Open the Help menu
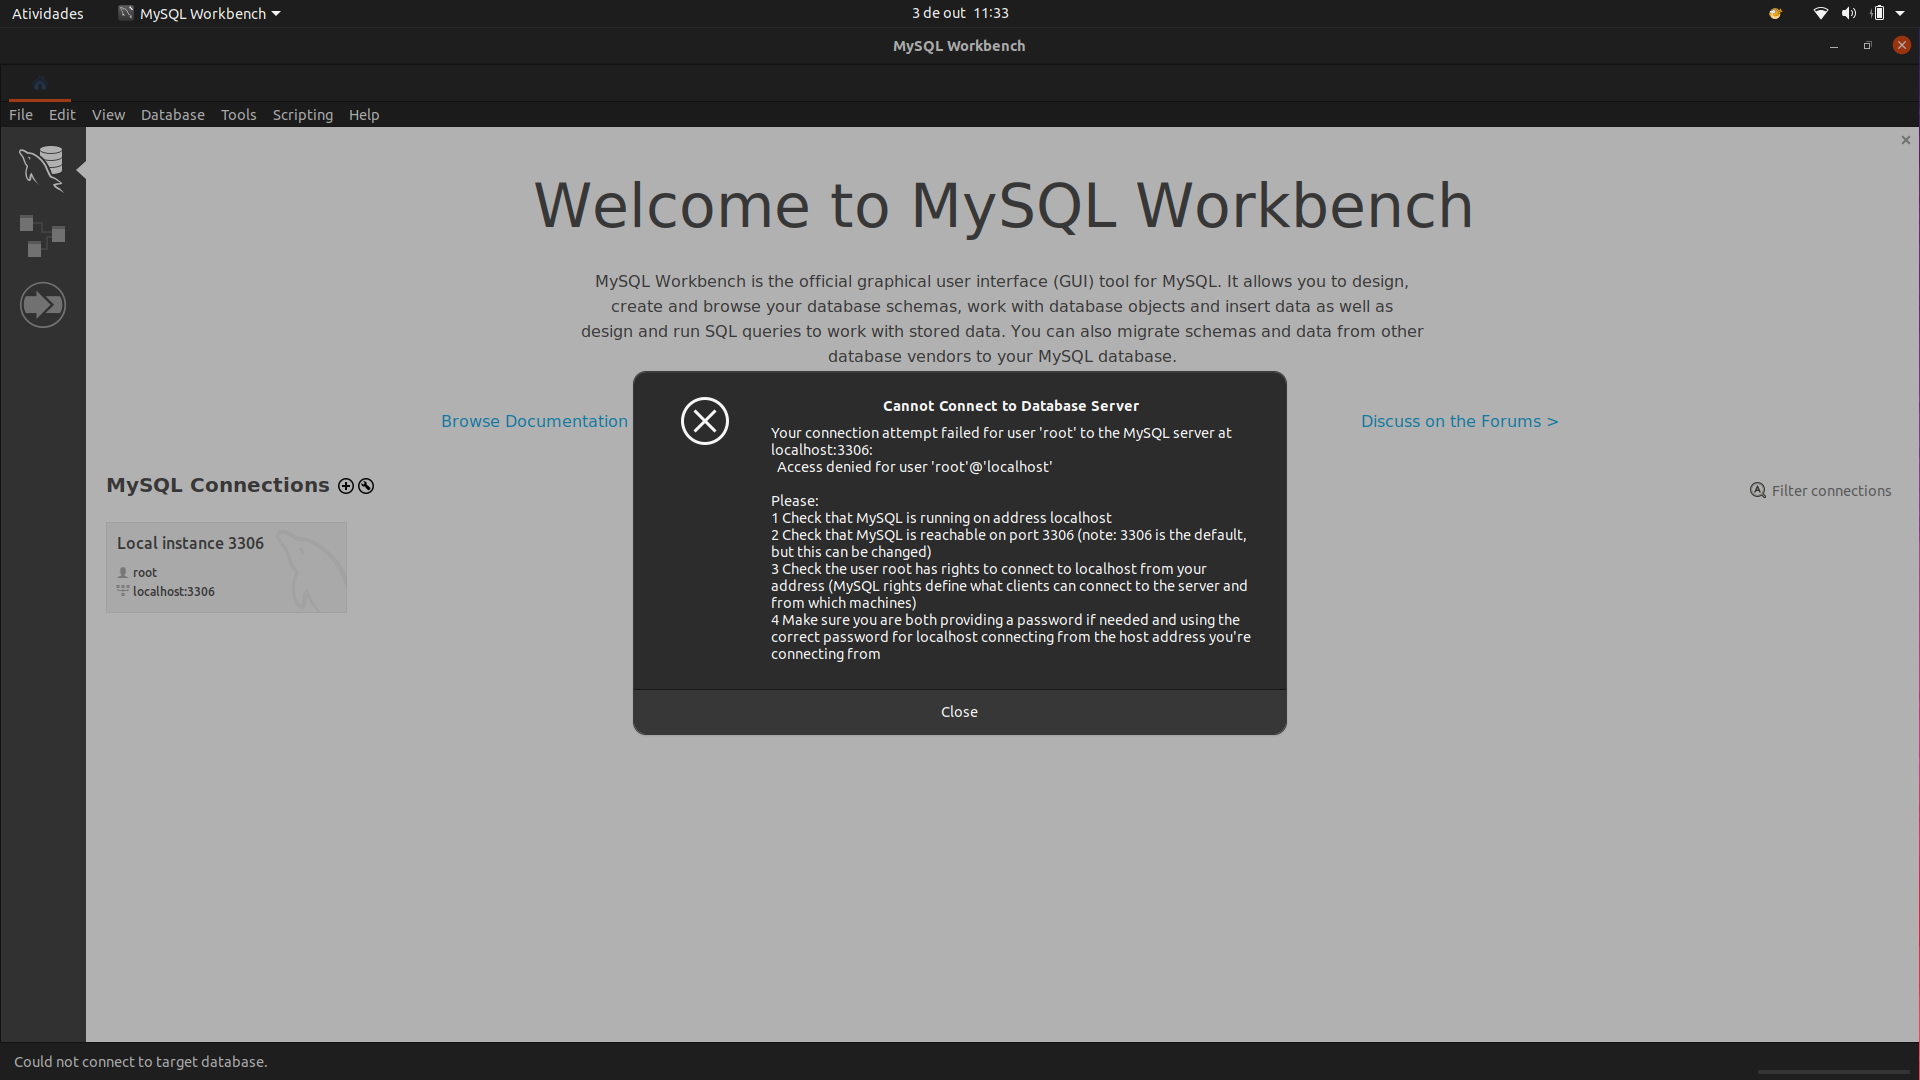 pos(364,115)
